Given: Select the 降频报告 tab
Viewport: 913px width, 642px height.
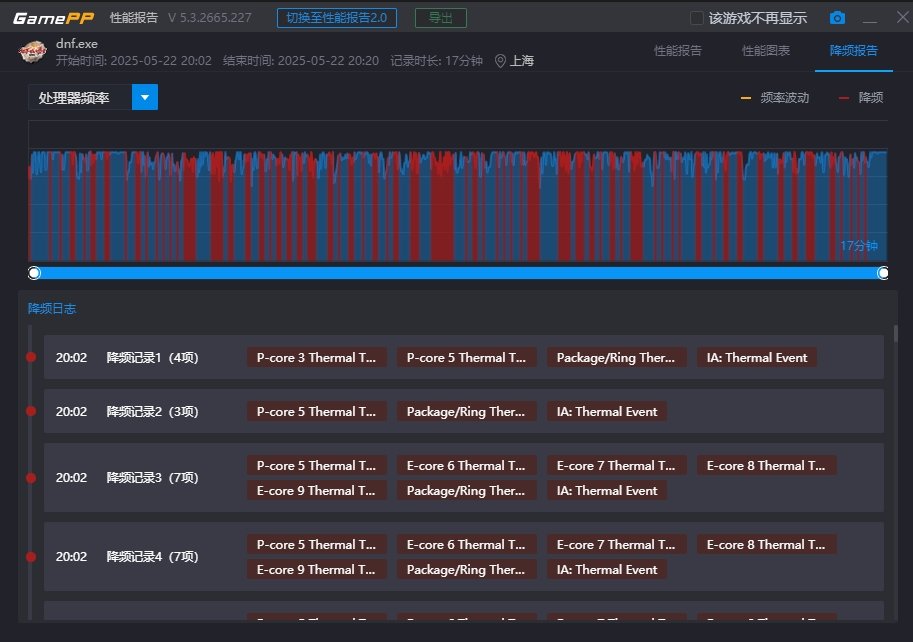Looking at the screenshot, I should (853, 51).
